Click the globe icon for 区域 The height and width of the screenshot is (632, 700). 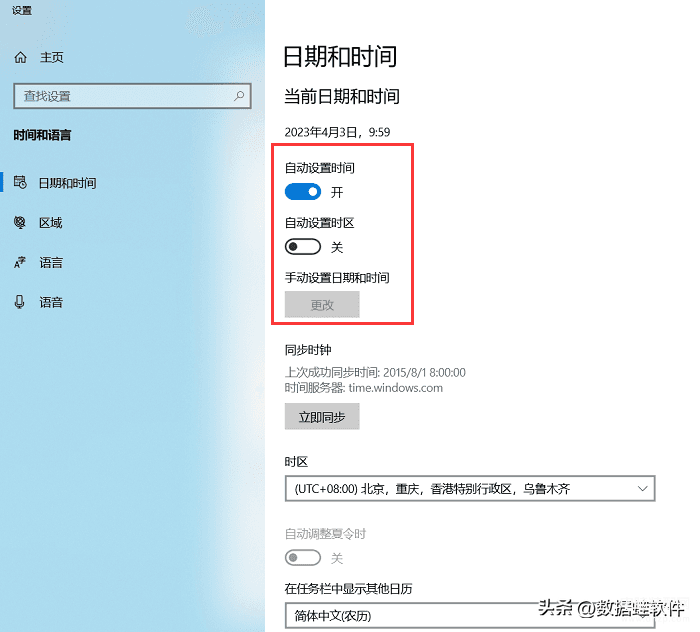pos(20,222)
